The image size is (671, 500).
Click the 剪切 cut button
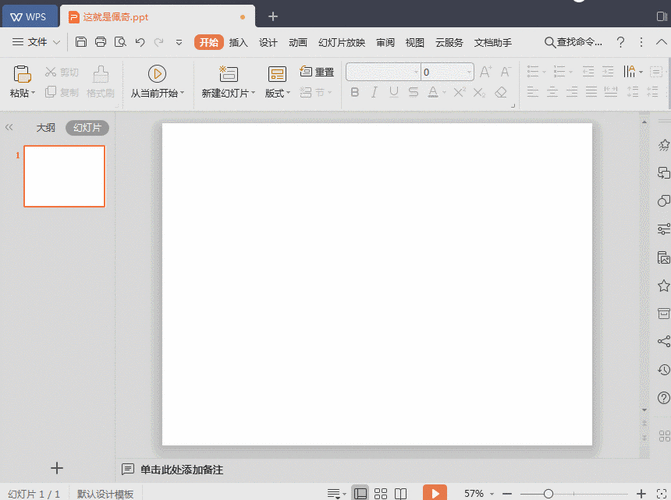point(62,72)
